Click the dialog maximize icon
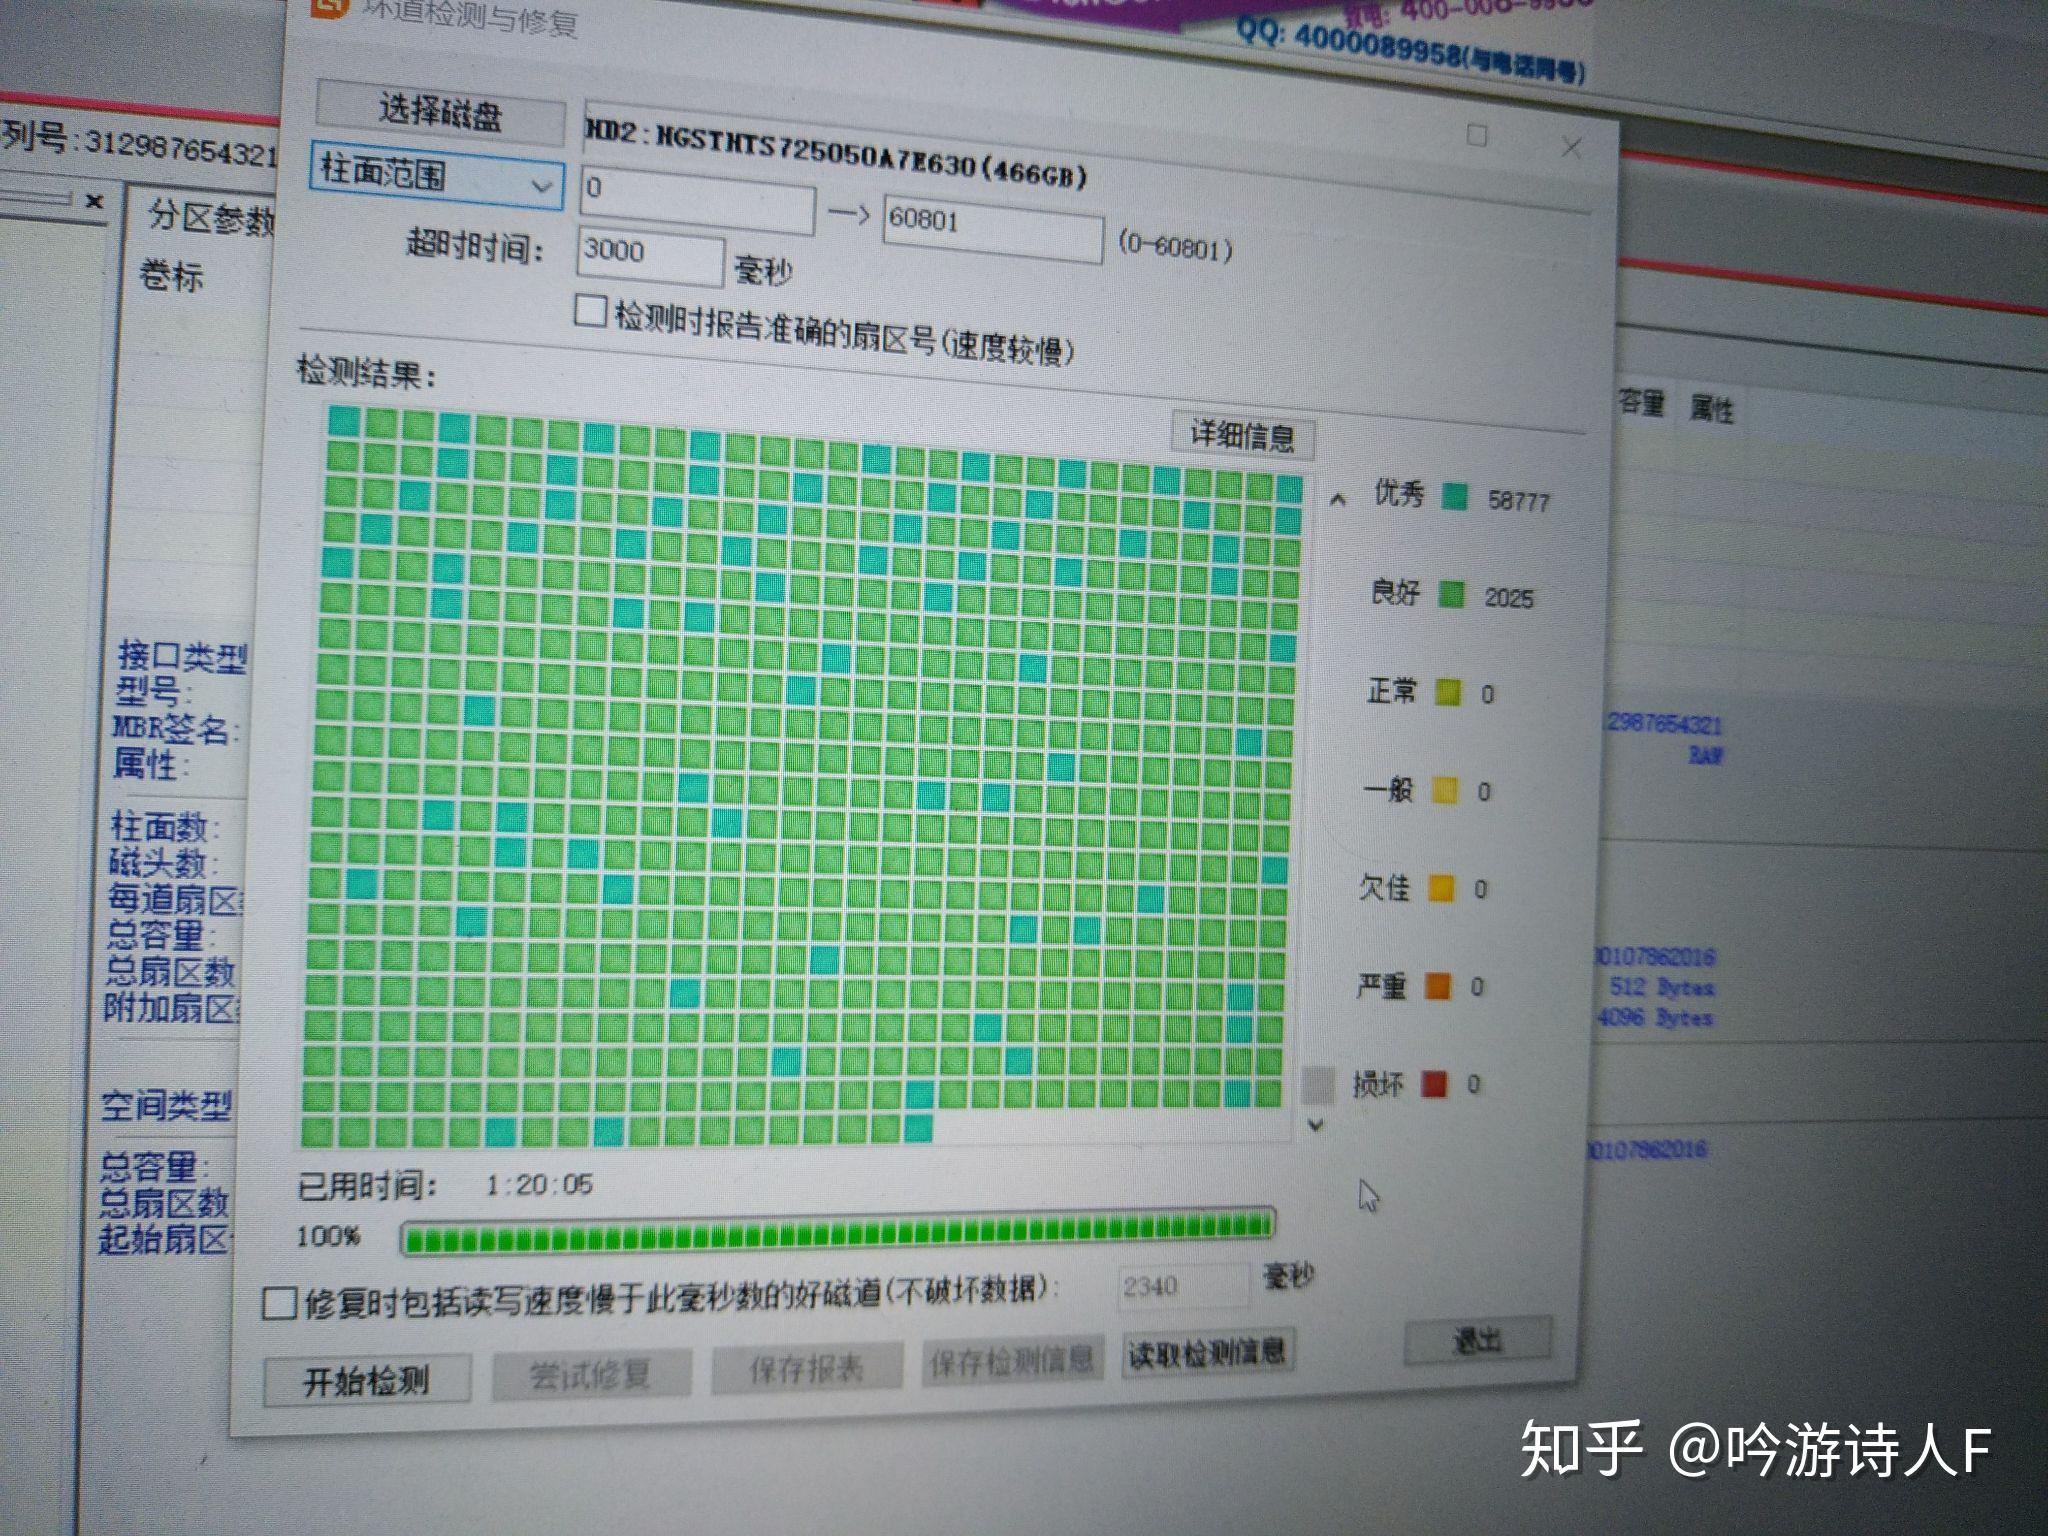 (1477, 135)
